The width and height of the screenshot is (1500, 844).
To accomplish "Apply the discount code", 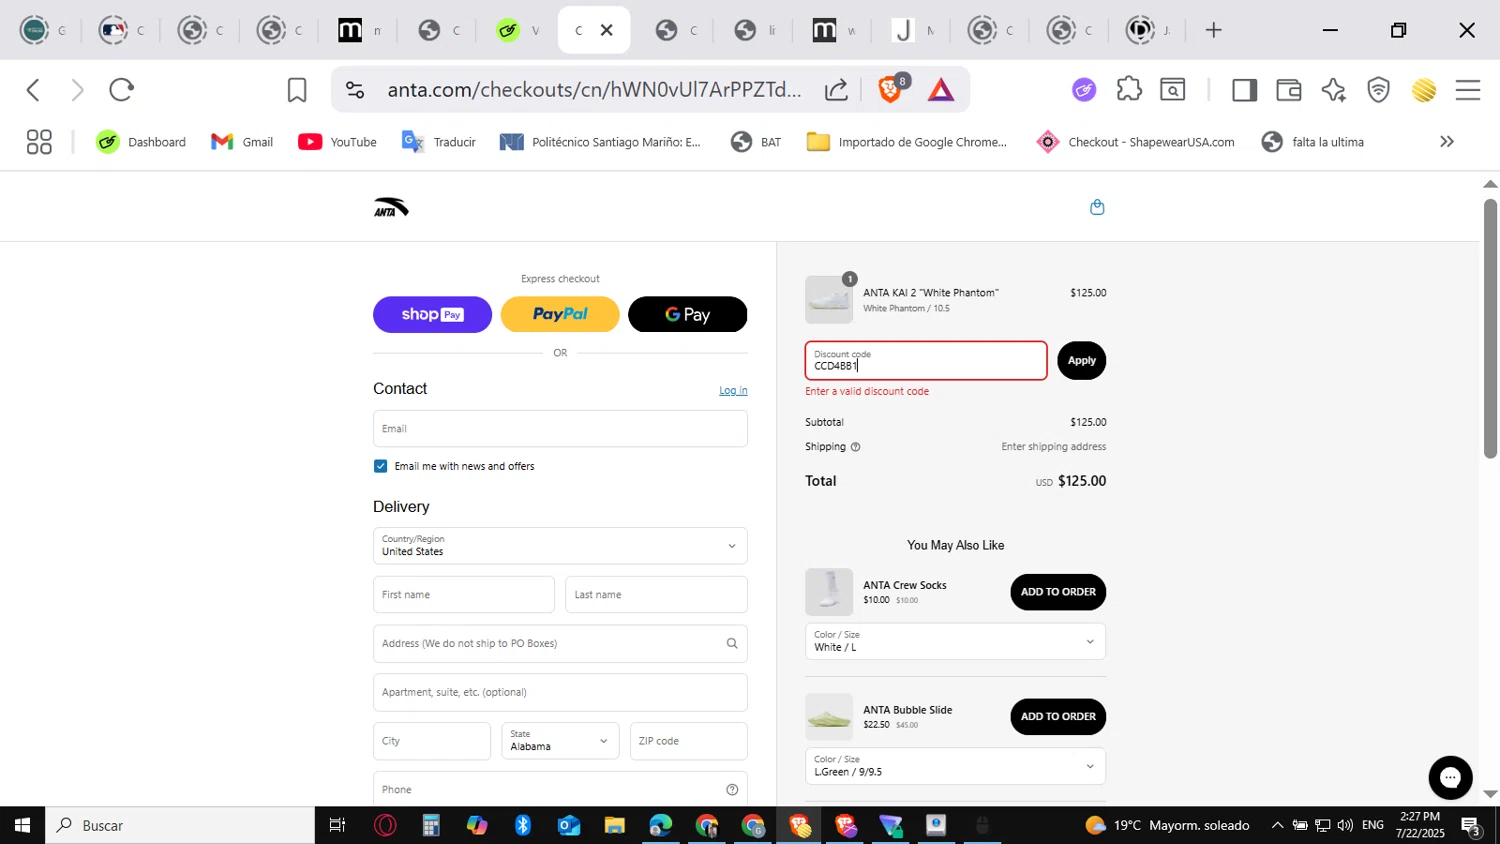I will pyautogui.click(x=1081, y=361).
